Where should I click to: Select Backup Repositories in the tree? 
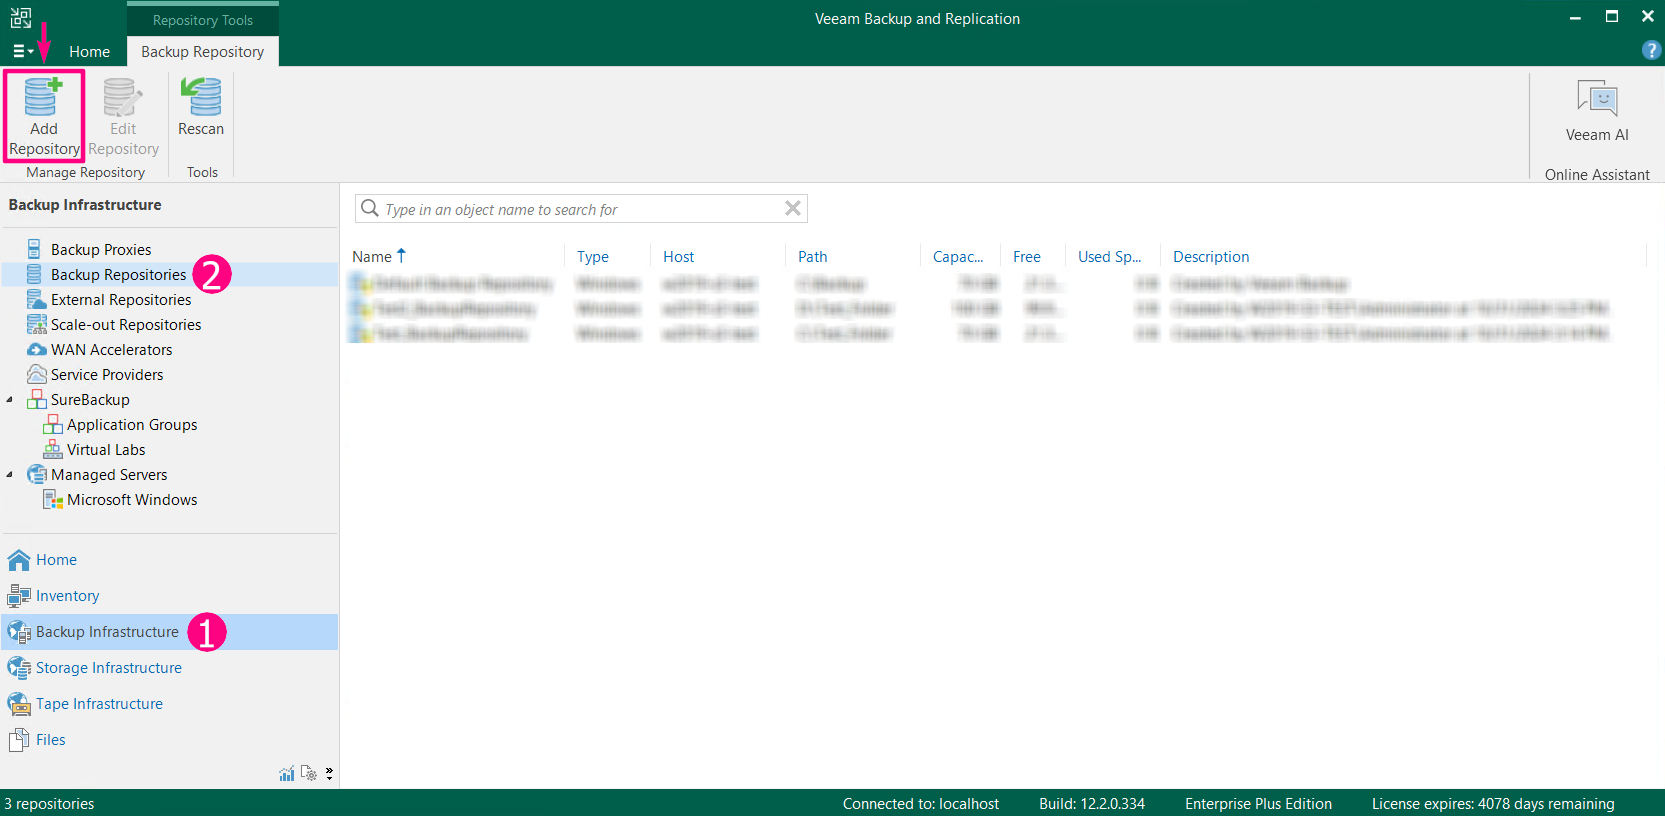tap(118, 275)
